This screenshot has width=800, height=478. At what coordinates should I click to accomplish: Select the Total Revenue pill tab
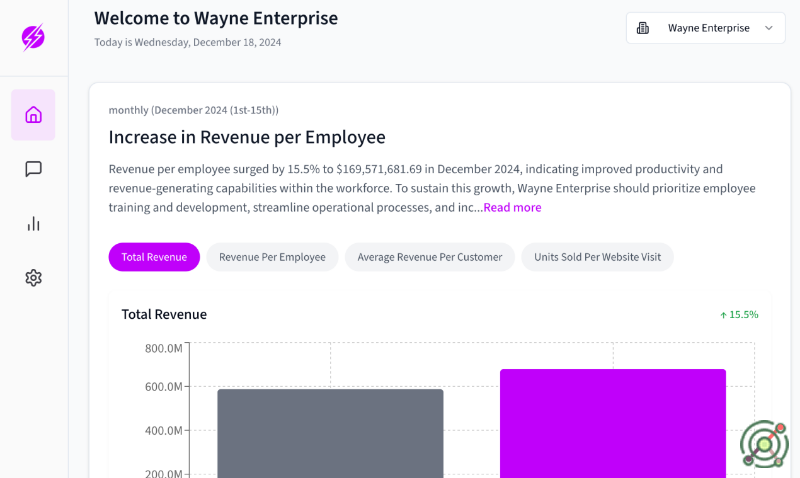(154, 257)
